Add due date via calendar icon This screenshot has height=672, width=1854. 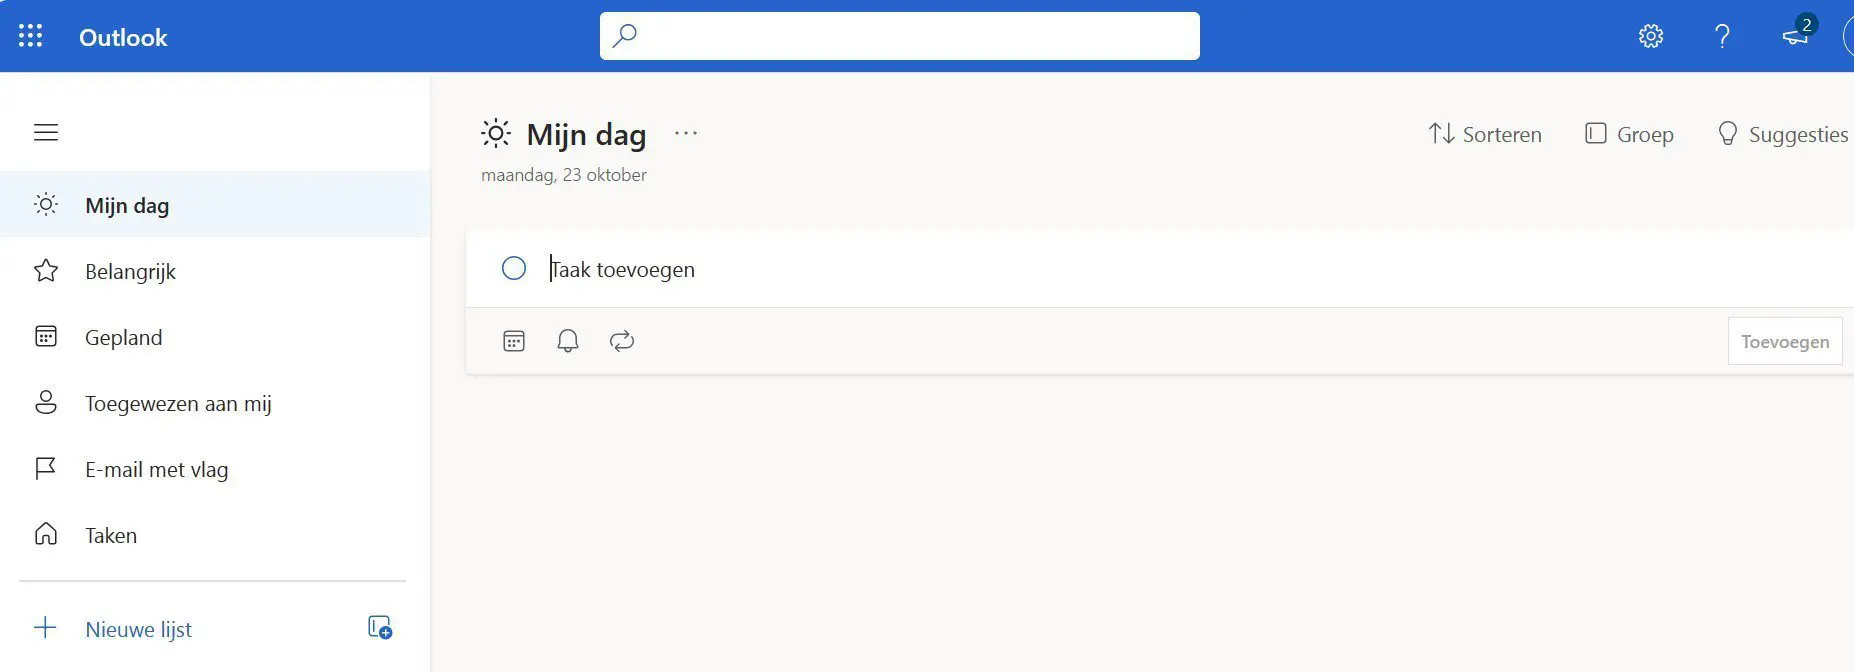pos(514,341)
